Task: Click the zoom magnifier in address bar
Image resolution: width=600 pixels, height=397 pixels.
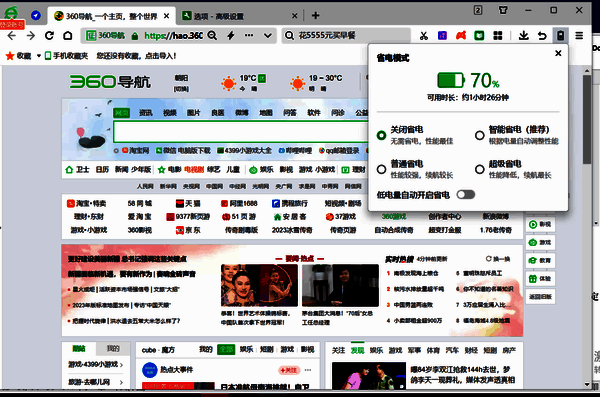Action: 212,36
